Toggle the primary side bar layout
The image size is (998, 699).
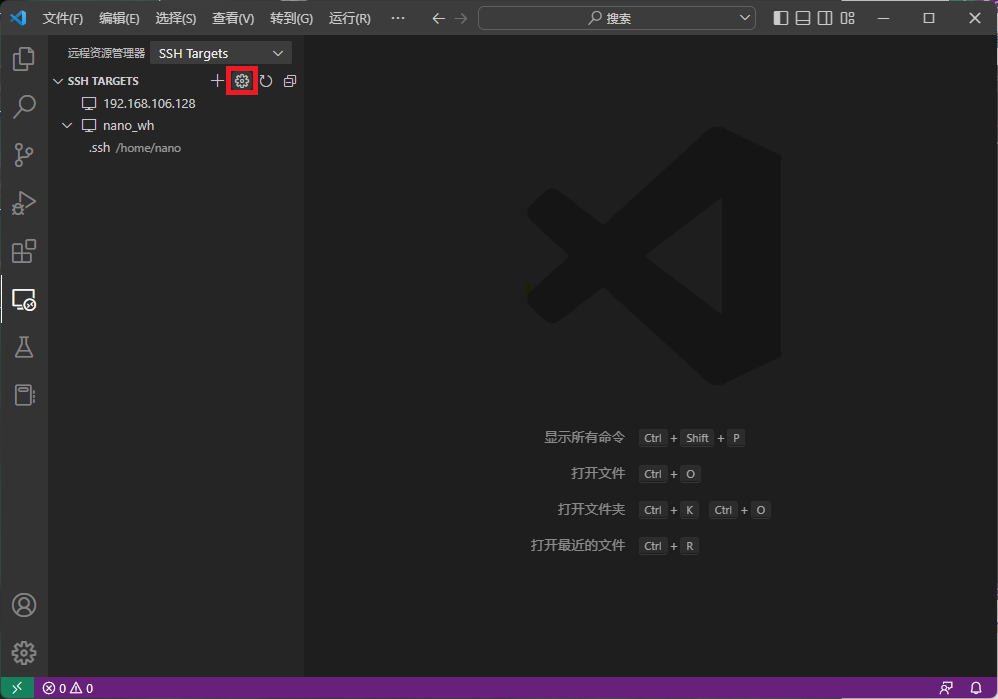pos(781,18)
